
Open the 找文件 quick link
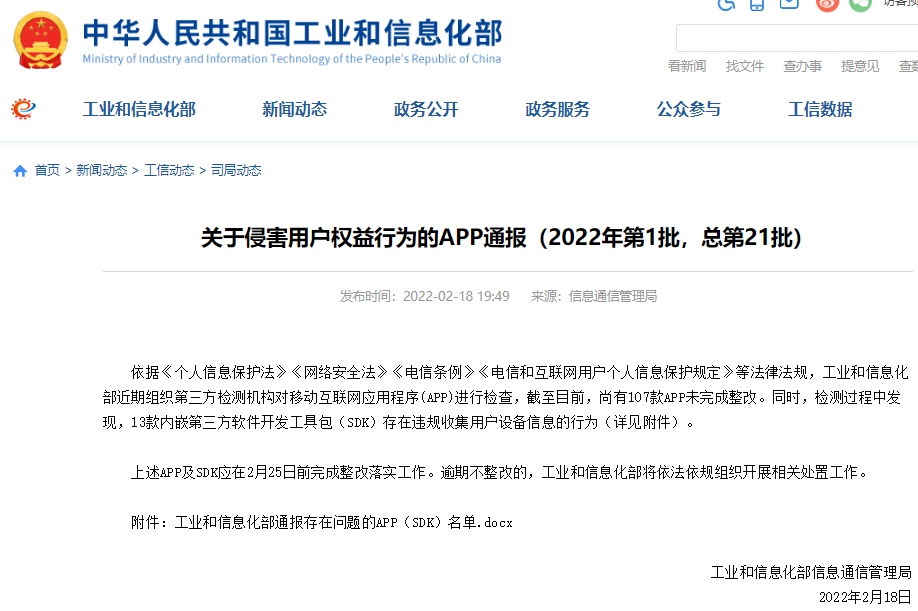coord(744,65)
